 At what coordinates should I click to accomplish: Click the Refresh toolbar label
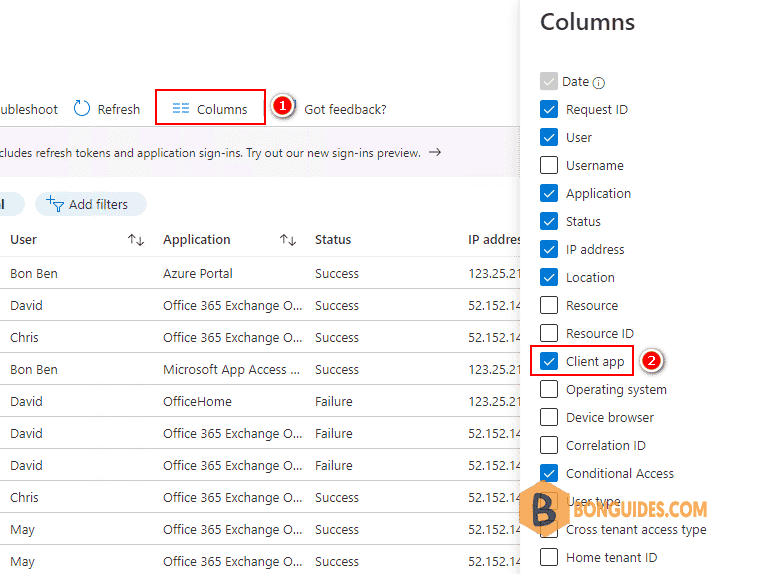coord(119,109)
